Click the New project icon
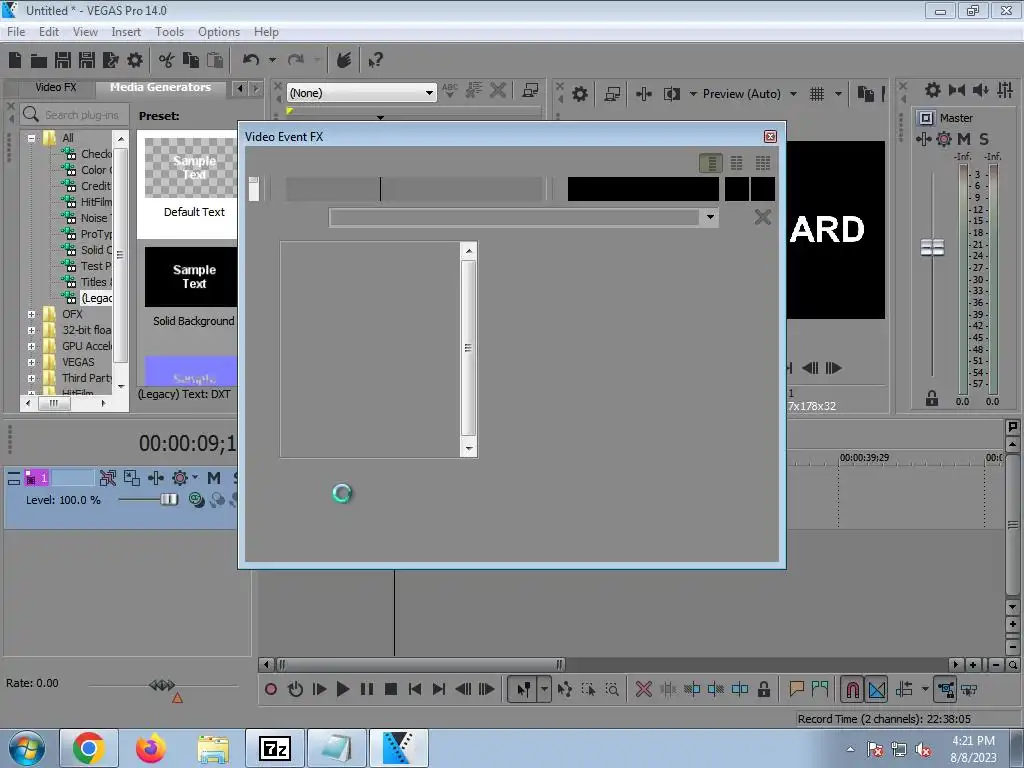 pos(15,60)
